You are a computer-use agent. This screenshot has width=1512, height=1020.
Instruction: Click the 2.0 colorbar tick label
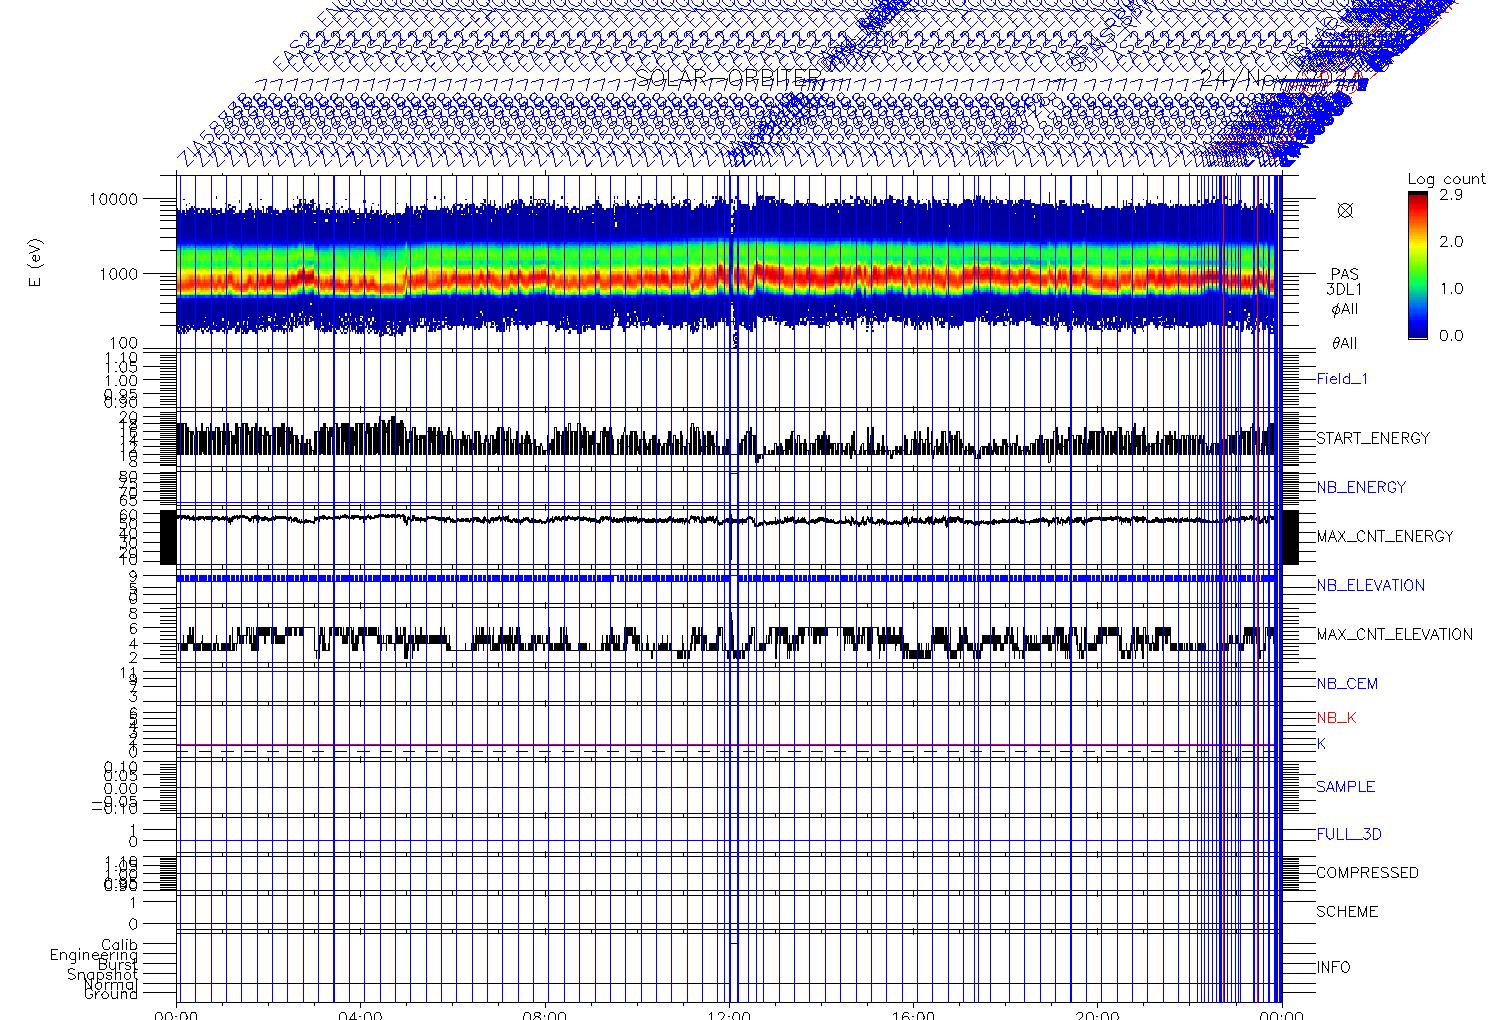1450,242
